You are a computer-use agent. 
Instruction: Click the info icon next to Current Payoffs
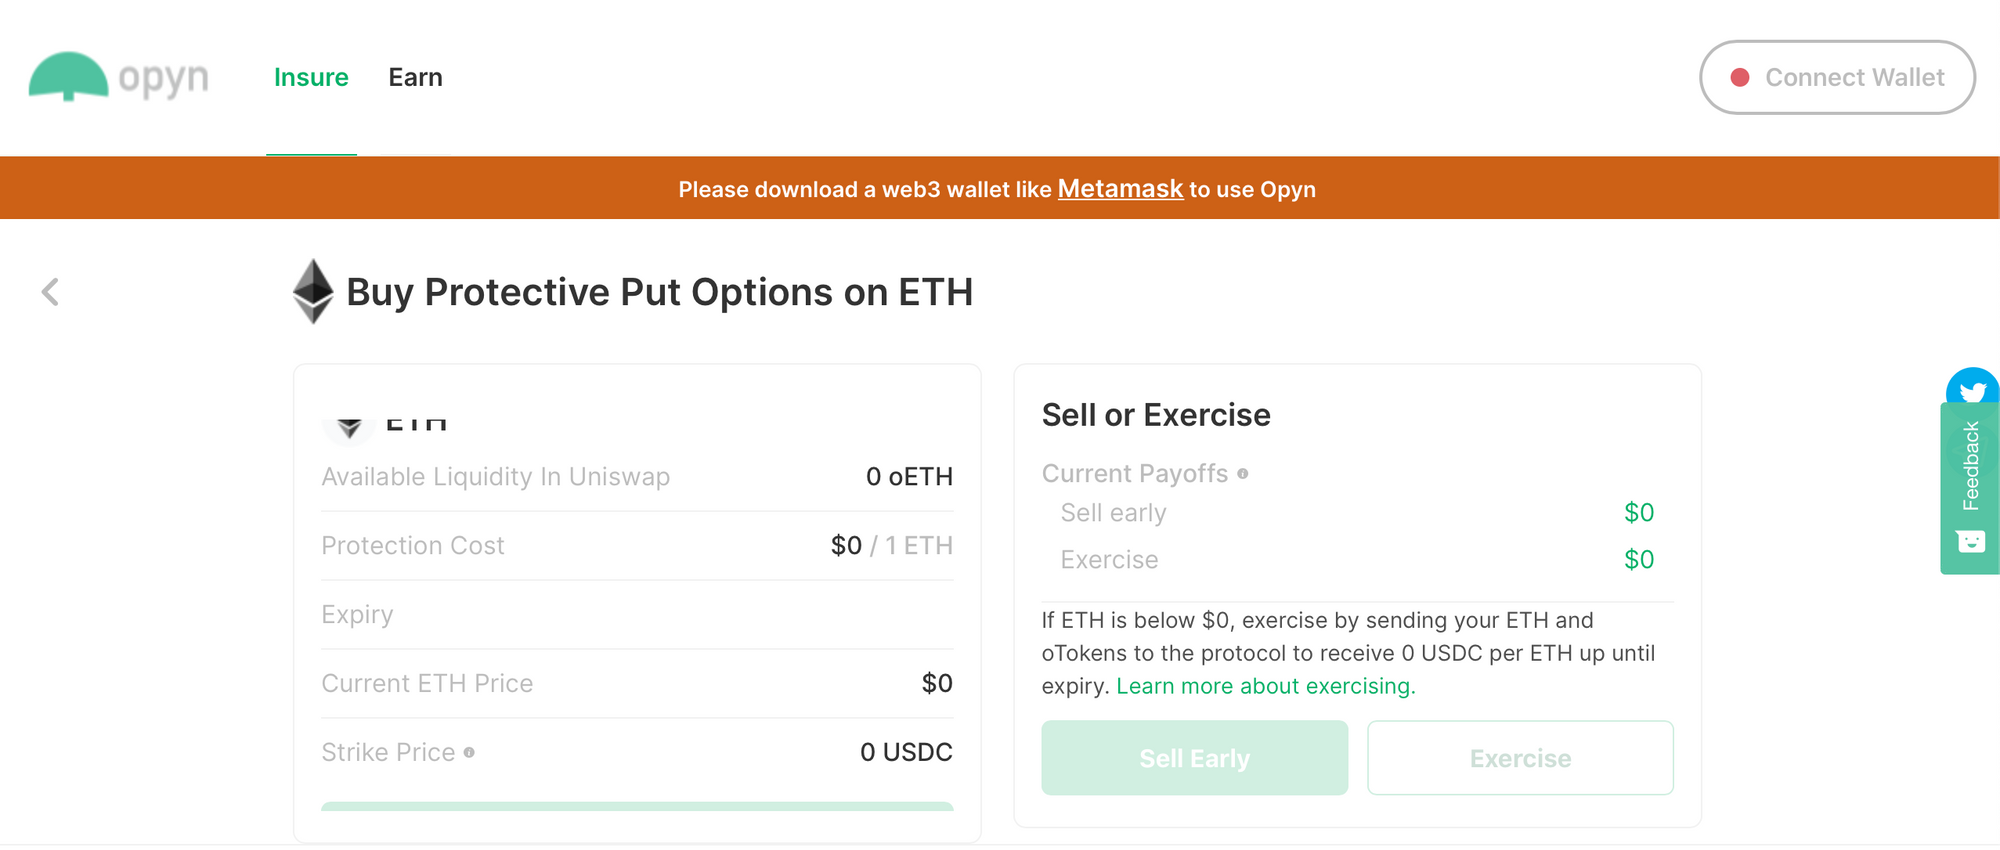pyautogui.click(x=1242, y=474)
